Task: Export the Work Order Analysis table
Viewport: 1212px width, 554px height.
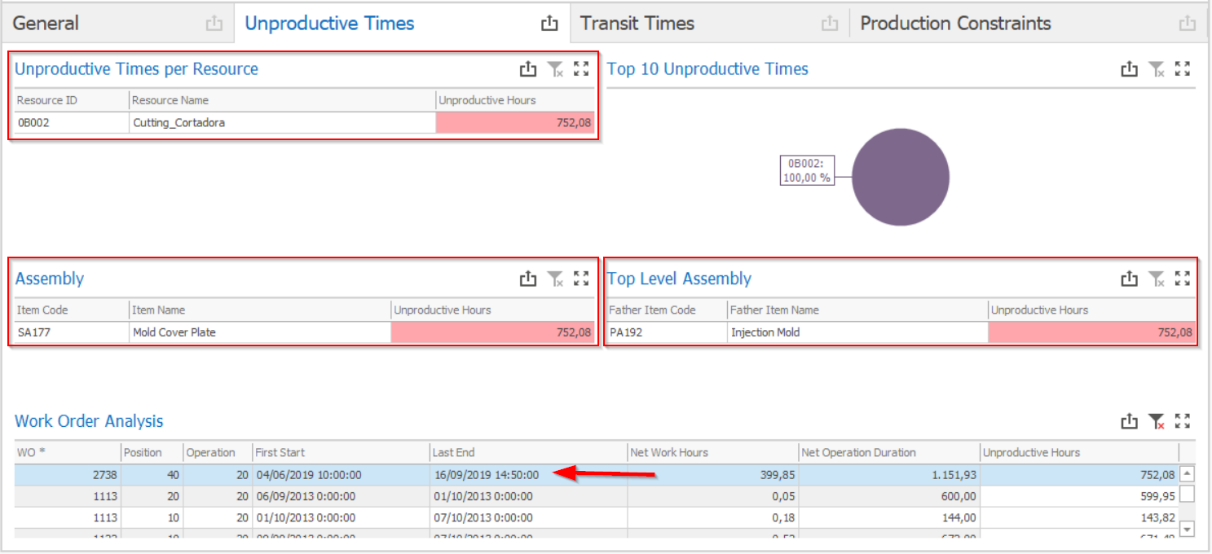Action: pos(1129,422)
